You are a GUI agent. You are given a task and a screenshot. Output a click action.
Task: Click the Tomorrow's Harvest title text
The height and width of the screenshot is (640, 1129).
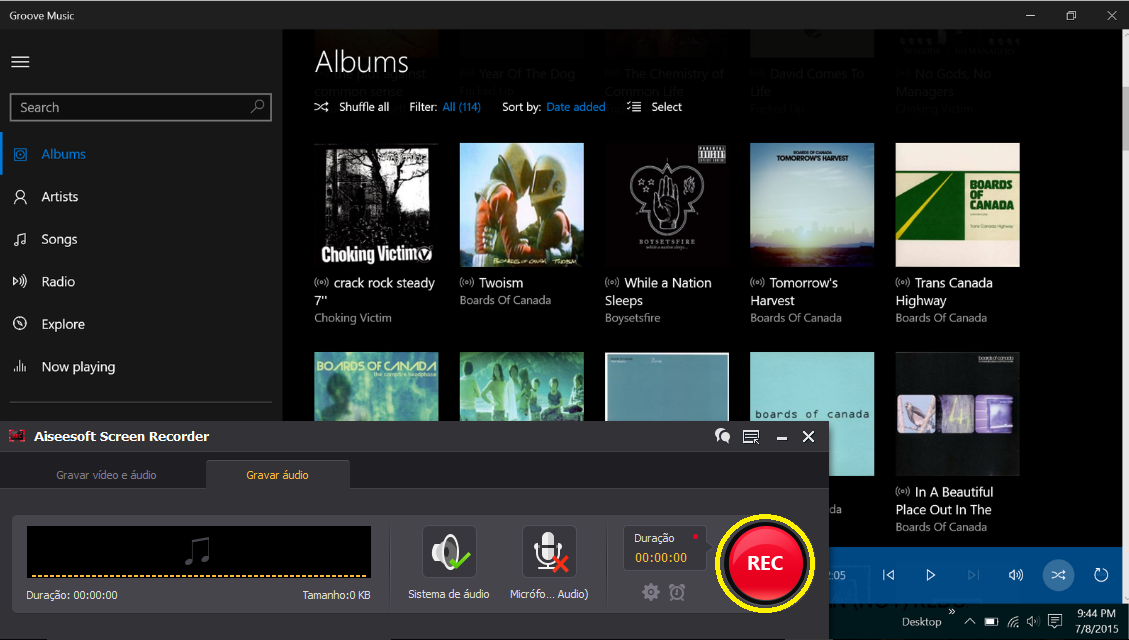(794, 292)
